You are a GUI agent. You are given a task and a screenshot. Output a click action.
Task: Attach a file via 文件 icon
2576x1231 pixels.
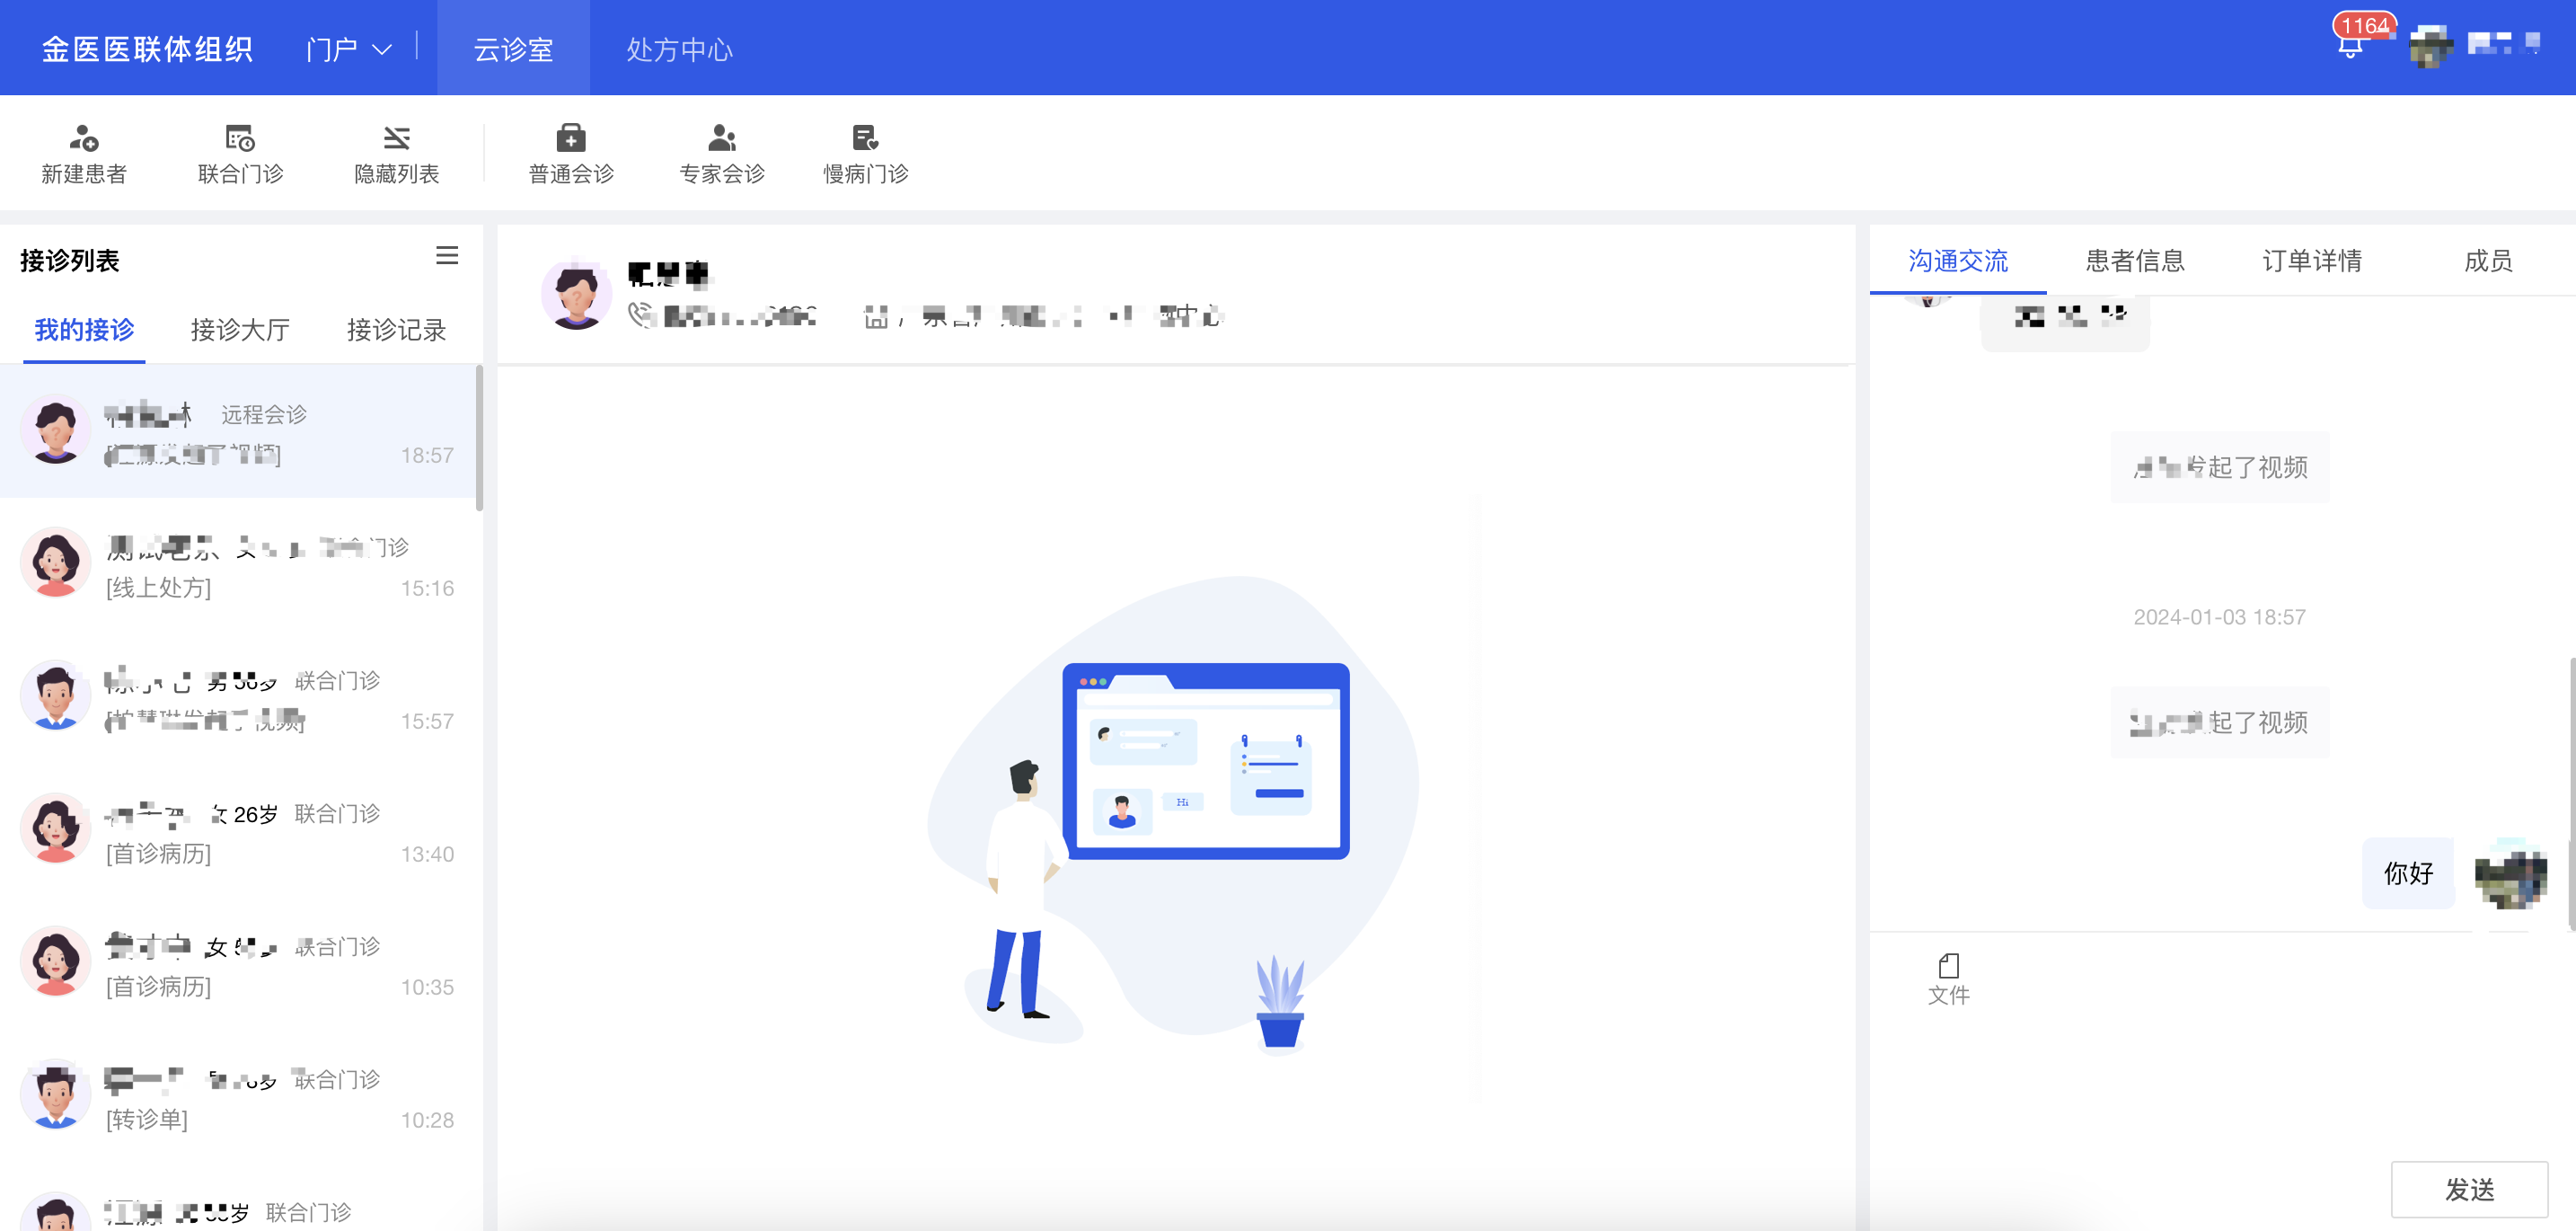pos(1948,979)
